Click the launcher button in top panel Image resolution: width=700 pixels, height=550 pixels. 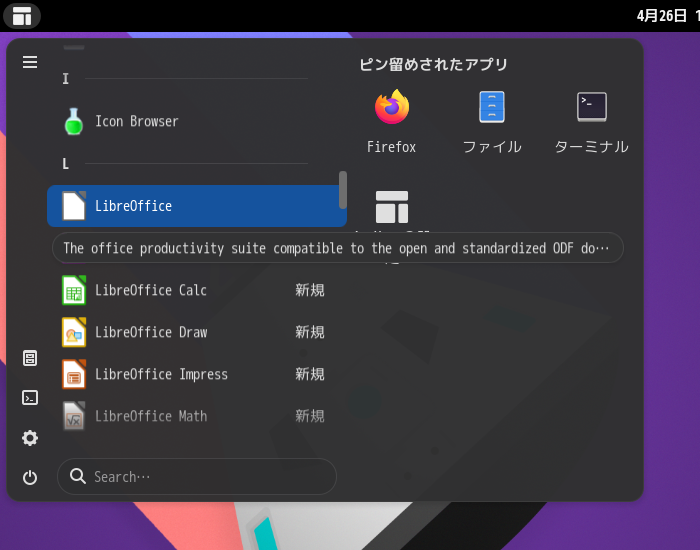click(x=22, y=16)
